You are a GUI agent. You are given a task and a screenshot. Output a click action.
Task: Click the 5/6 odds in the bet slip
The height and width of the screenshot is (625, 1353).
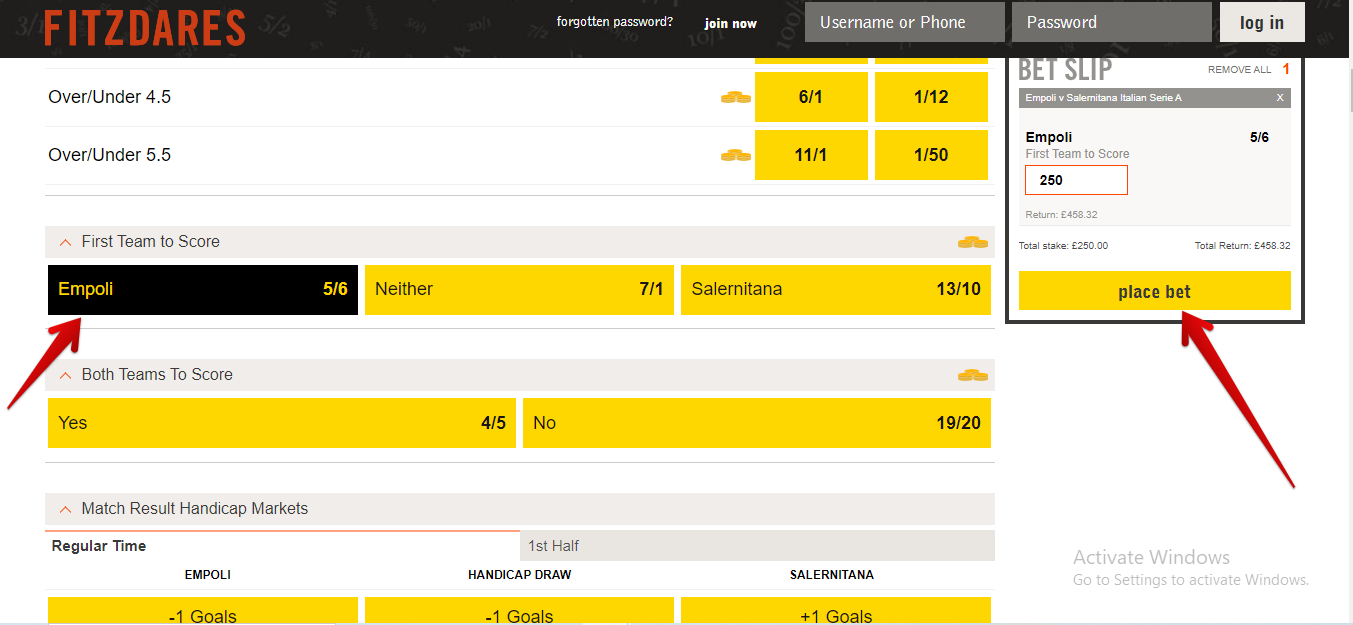click(1260, 137)
